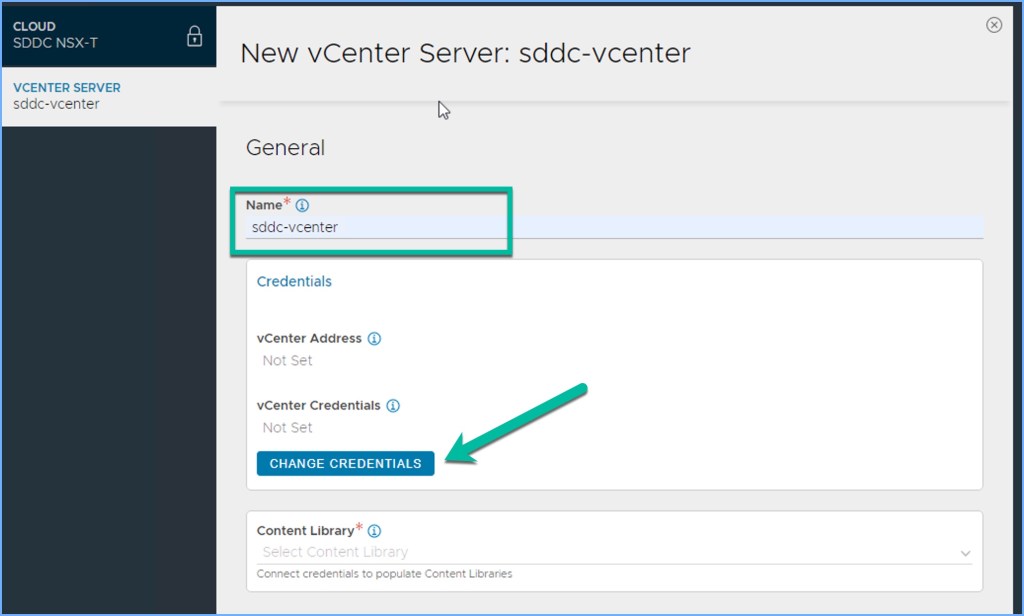Open the Select Content Library dropdown

[x=600, y=552]
